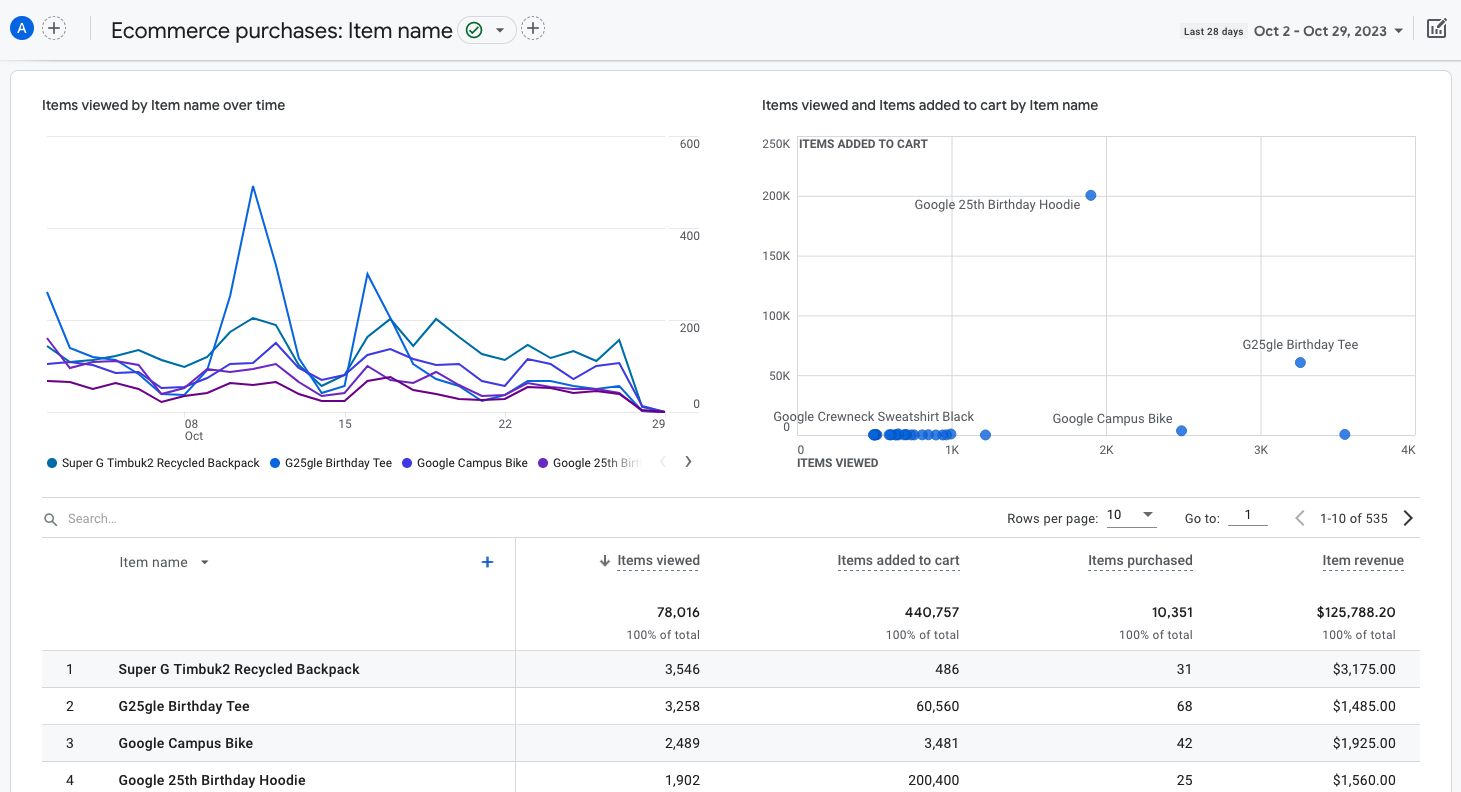Add a secondary dimension with the plus icon
Viewport: 1461px width, 792px height.
click(487, 562)
